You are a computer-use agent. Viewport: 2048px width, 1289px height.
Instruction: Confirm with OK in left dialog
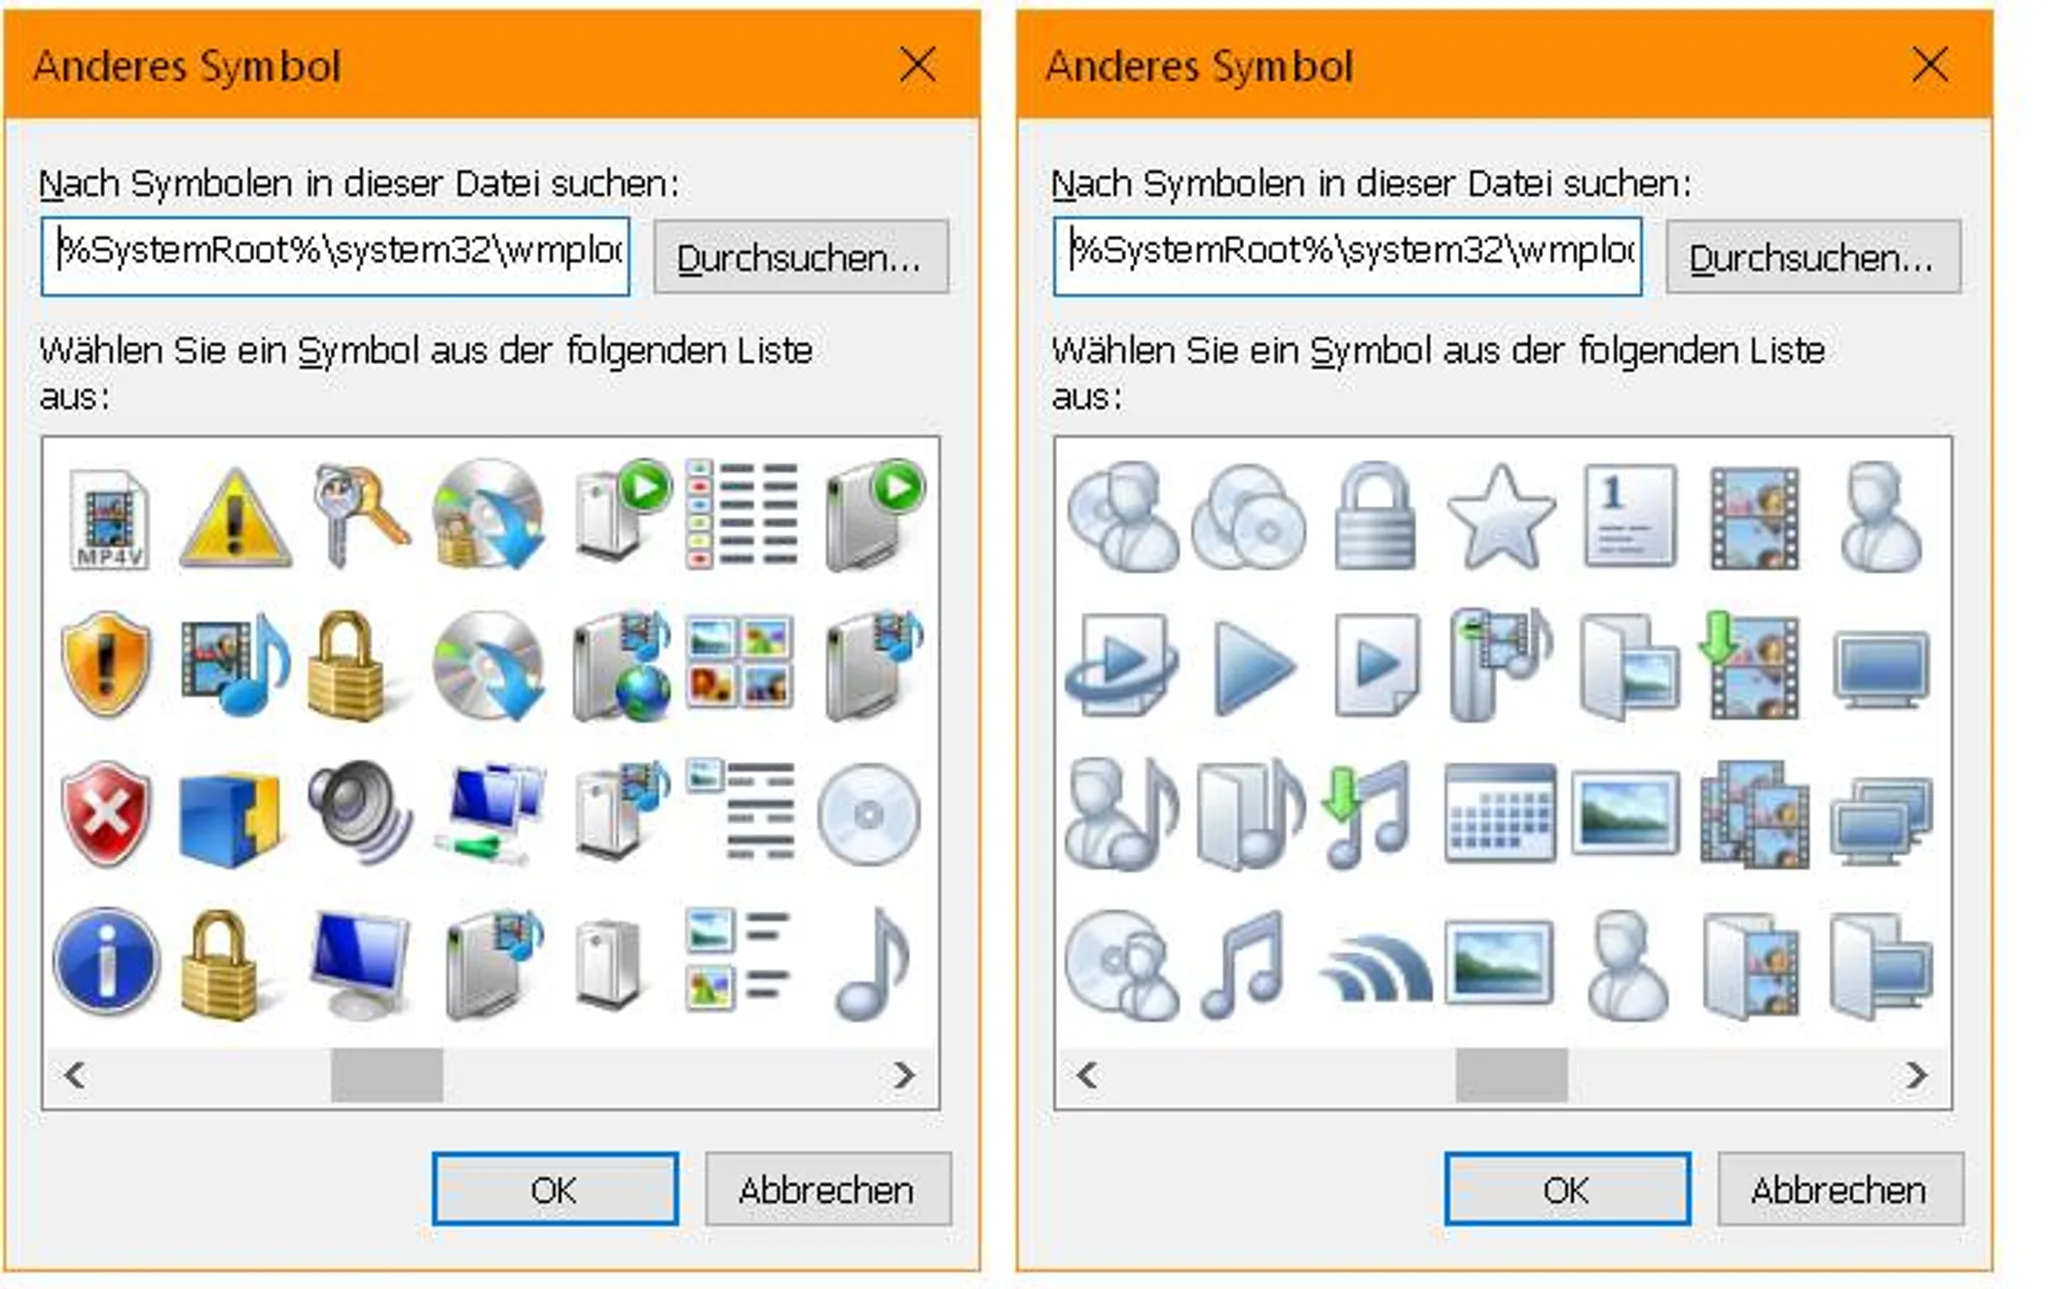[555, 1189]
